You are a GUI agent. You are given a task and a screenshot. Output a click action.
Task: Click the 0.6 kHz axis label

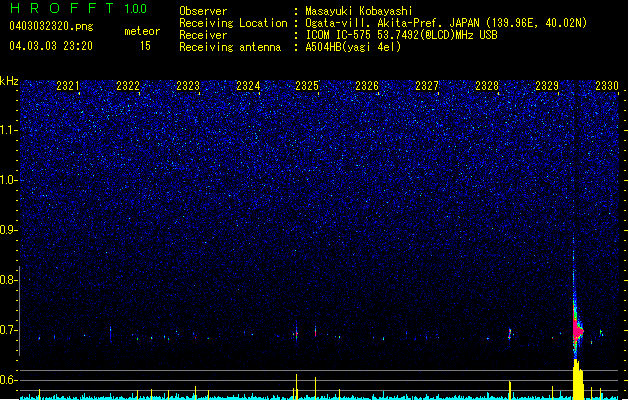tap(9, 380)
